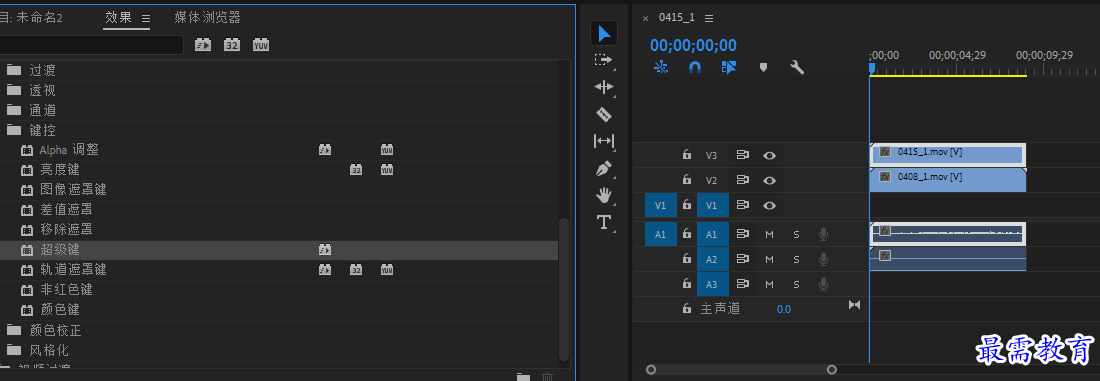Screen dimensions: 1100x381
Task: Toggle track lock on A2
Action: [687, 259]
